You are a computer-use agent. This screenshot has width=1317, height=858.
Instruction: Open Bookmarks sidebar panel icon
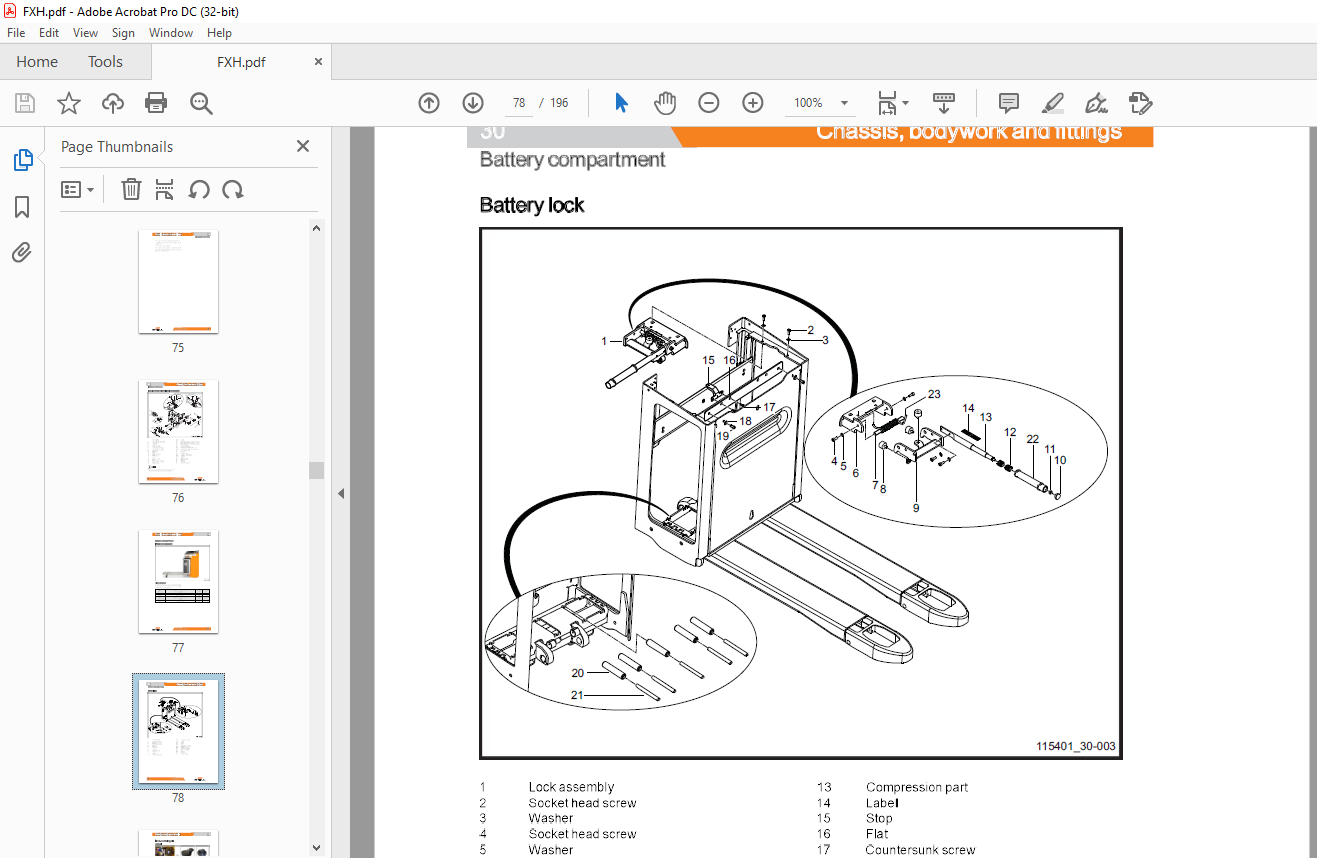(x=22, y=207)
